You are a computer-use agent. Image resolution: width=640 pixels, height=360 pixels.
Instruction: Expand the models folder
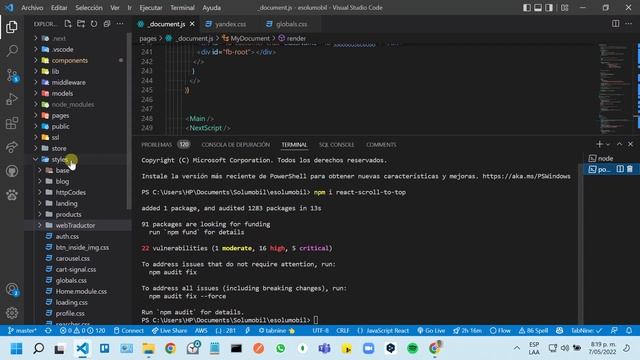(x=62, y=93)
